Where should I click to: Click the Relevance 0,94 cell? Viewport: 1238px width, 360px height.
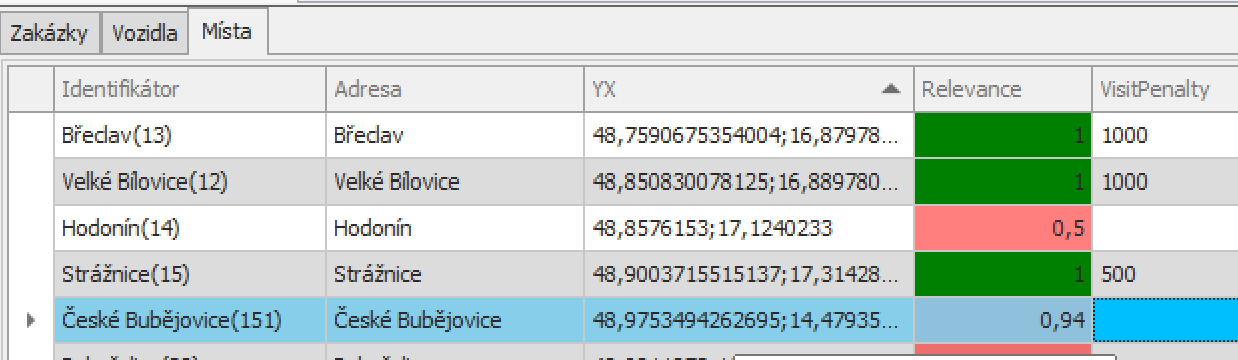(x=1002, y=320)
